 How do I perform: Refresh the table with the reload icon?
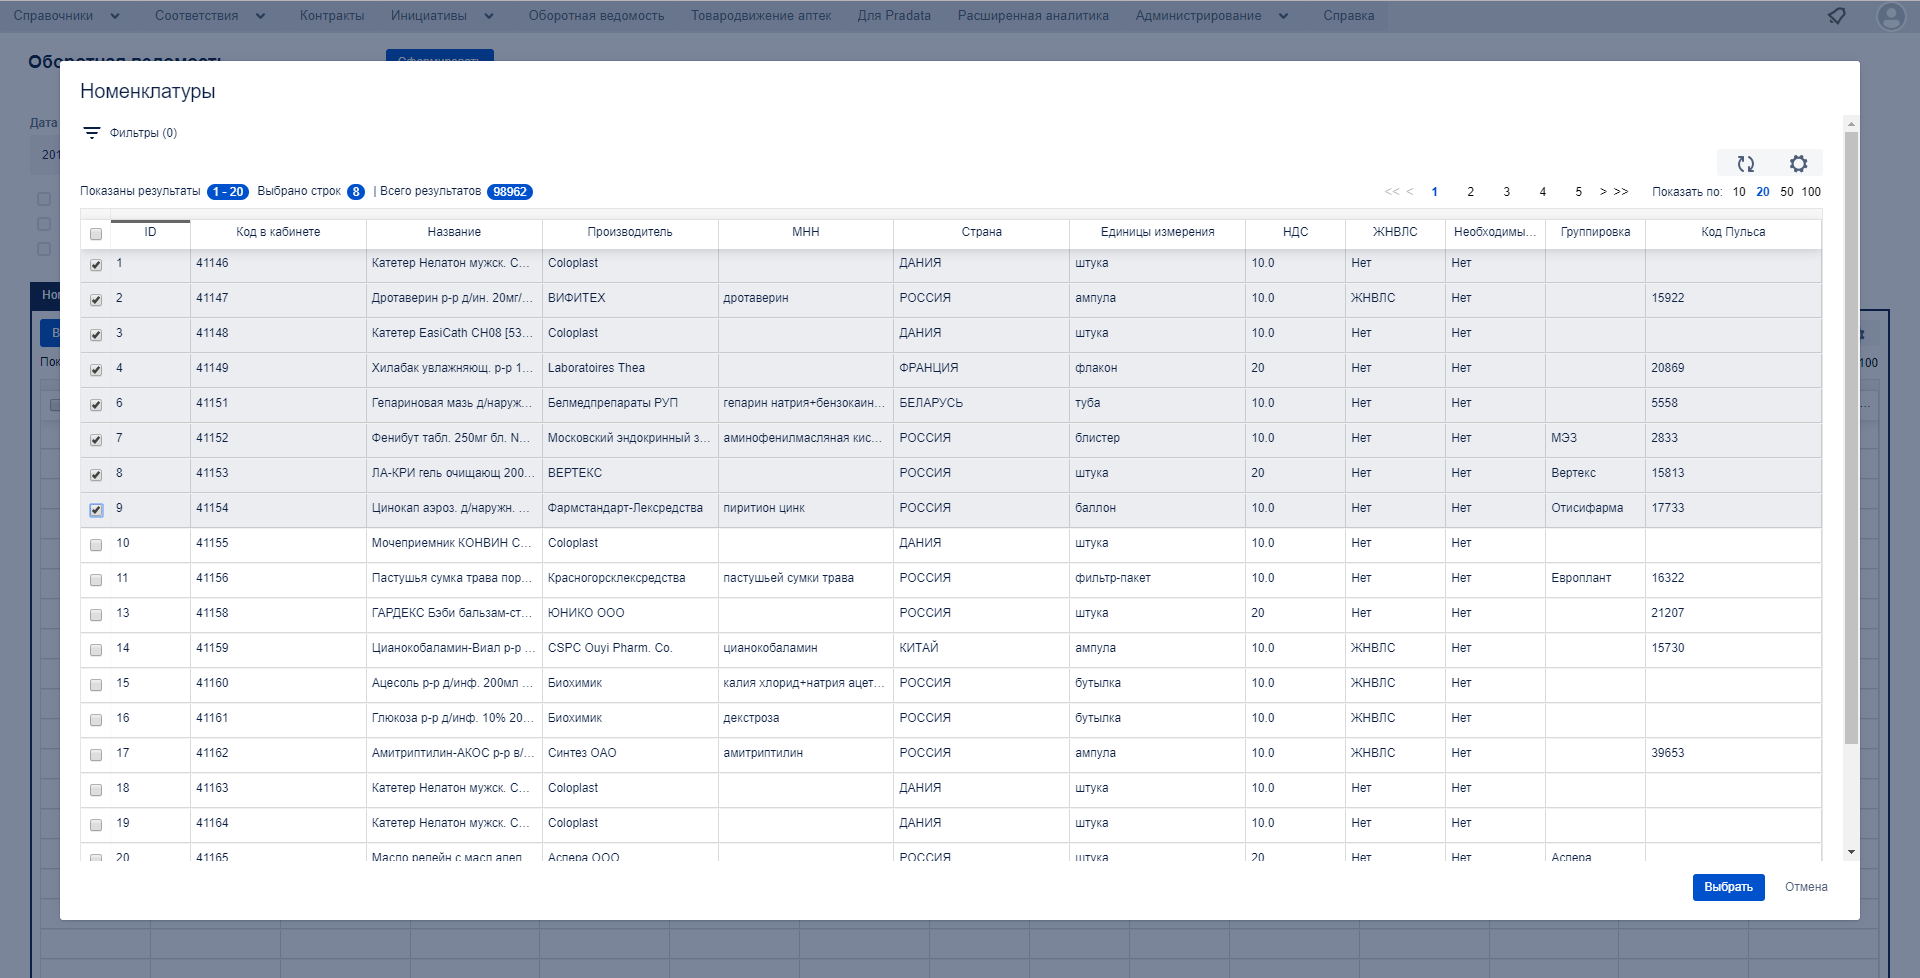click(x=1746, y=164)
